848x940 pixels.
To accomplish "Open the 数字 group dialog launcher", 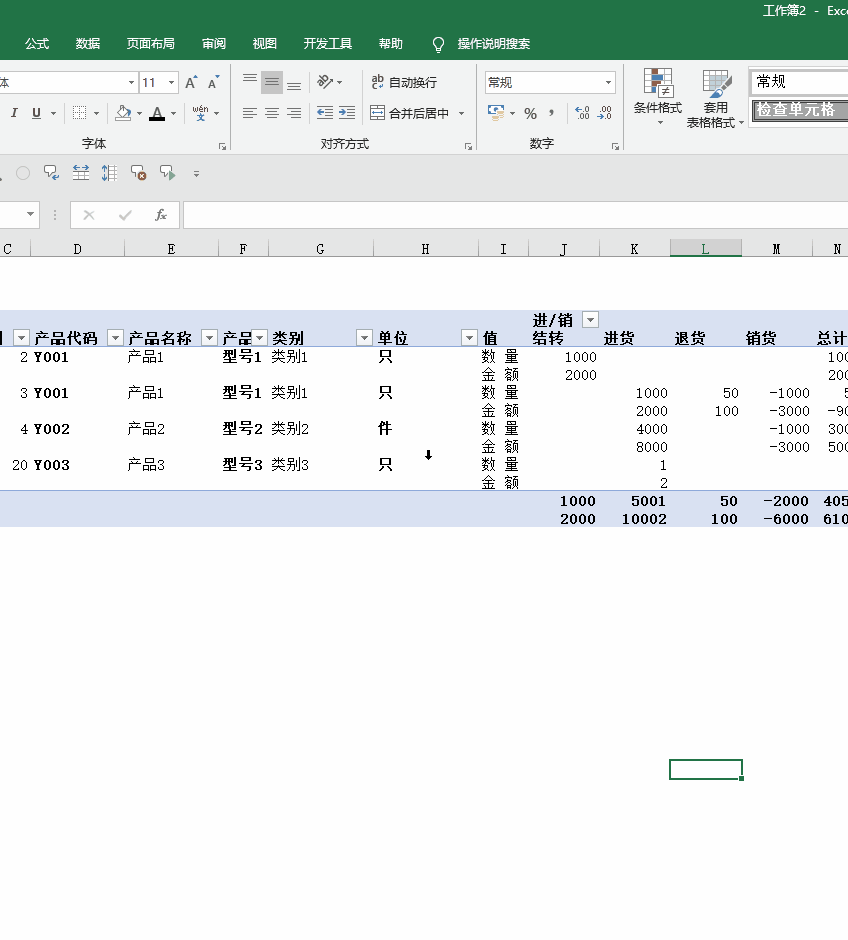I will point(615,146).
